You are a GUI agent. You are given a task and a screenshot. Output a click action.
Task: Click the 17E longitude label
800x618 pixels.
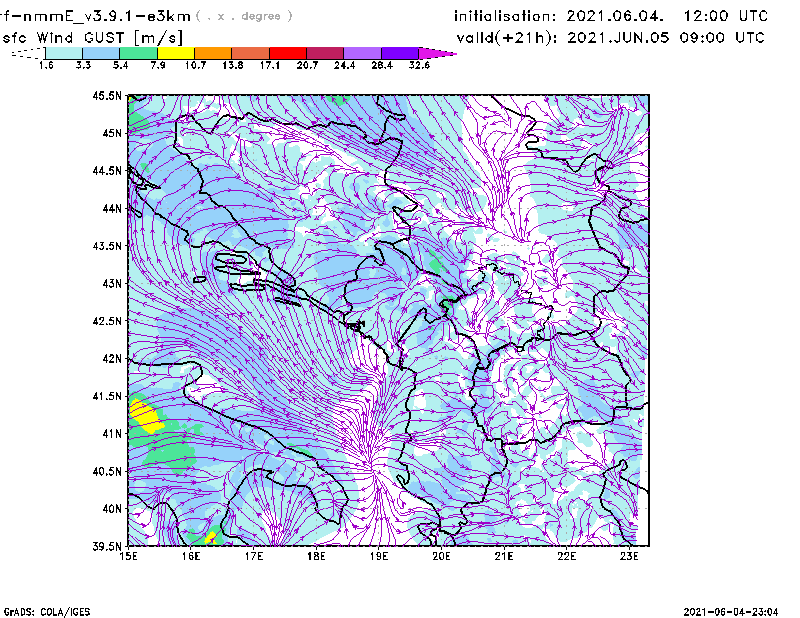[x=253, y=556]
